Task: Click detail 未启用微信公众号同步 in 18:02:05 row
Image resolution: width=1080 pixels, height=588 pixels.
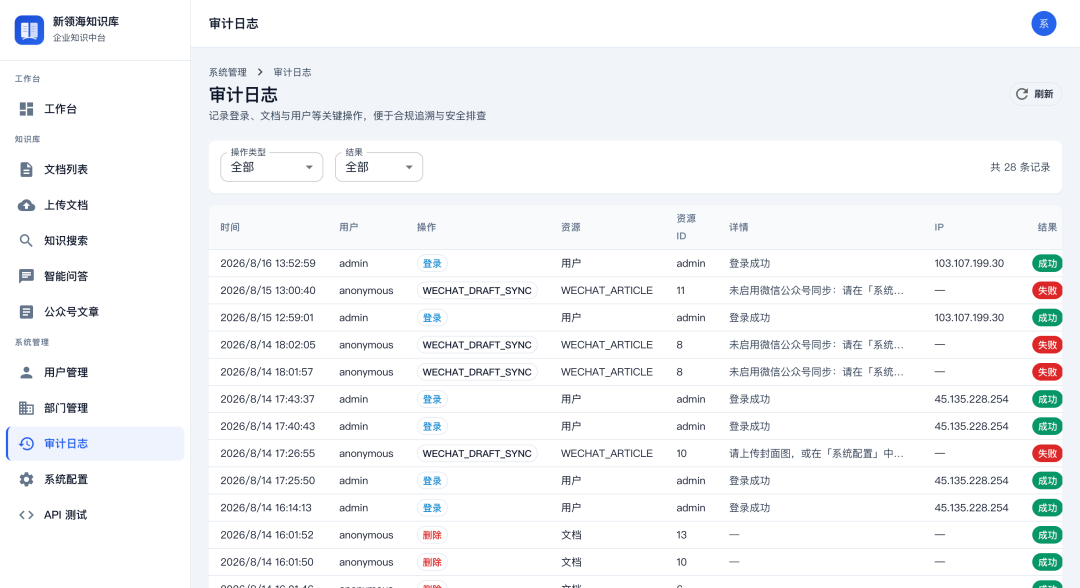Action: [816, 345]
